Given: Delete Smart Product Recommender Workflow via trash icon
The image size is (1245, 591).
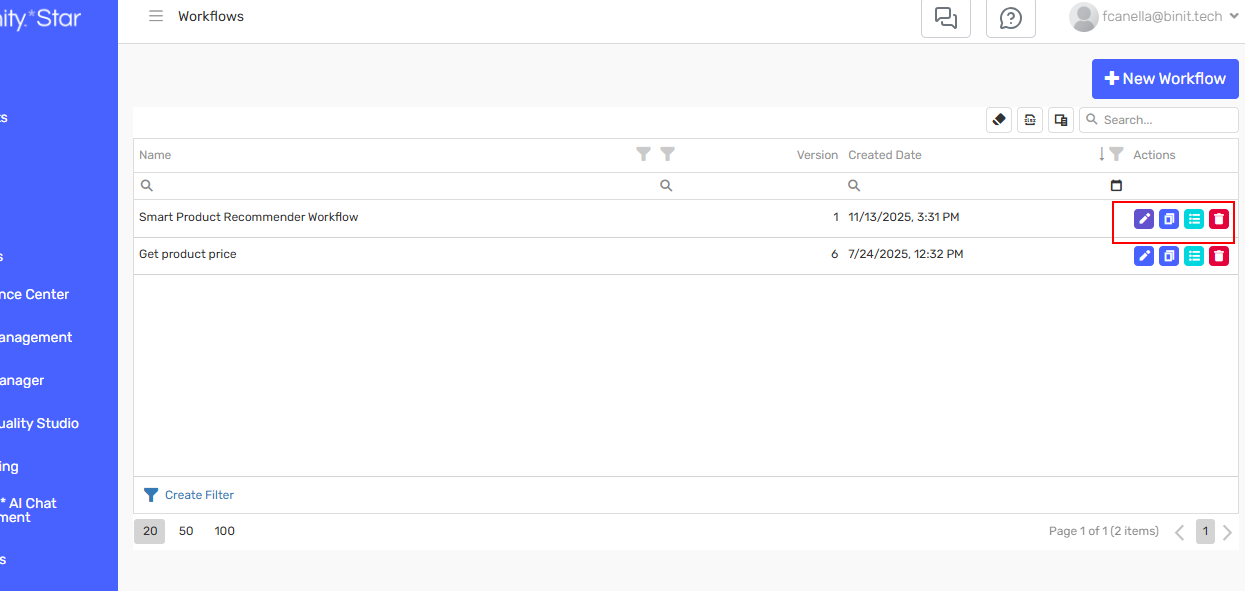Looking at the screenshot, I should [x=1218, y=218].
